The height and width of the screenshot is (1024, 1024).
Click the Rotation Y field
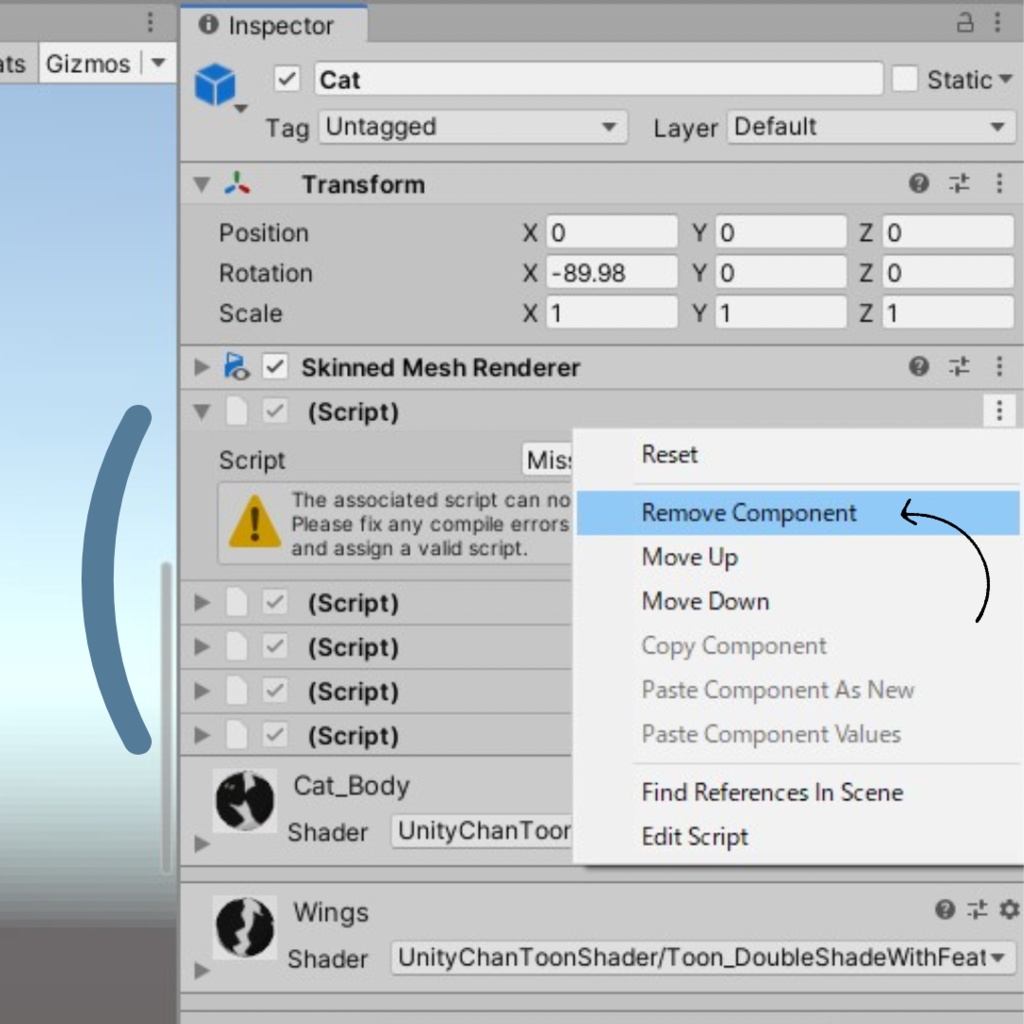(x=781, y=273)
